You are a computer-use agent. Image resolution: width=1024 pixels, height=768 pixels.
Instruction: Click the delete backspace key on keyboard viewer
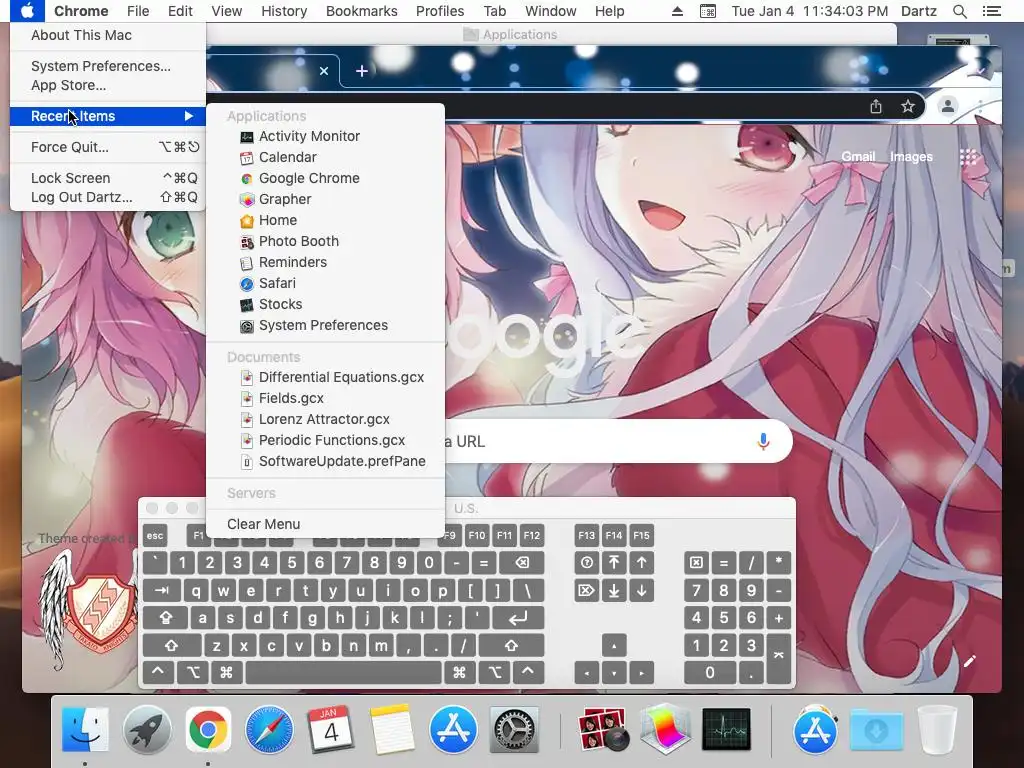522,563
